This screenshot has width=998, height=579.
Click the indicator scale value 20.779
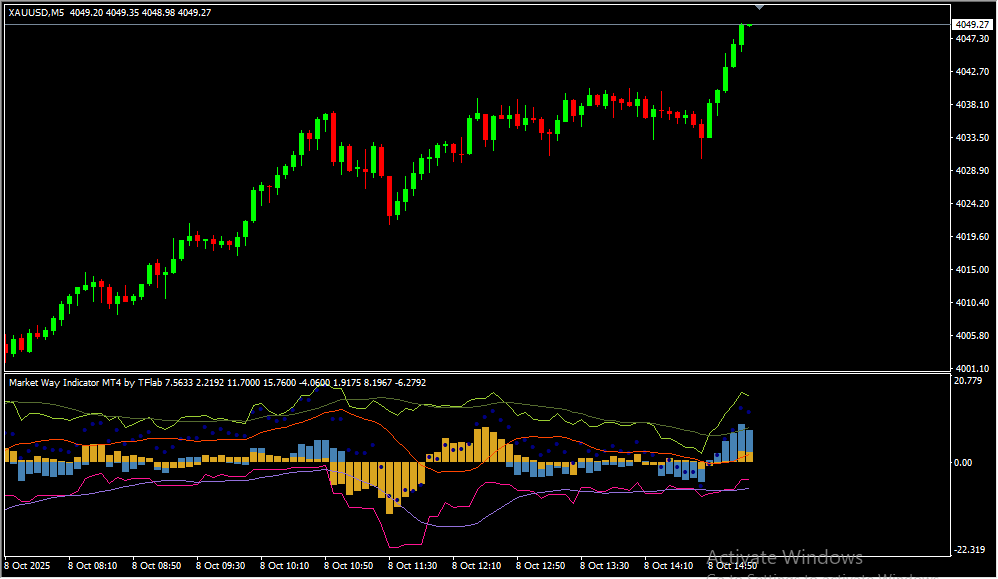[968, 381]
